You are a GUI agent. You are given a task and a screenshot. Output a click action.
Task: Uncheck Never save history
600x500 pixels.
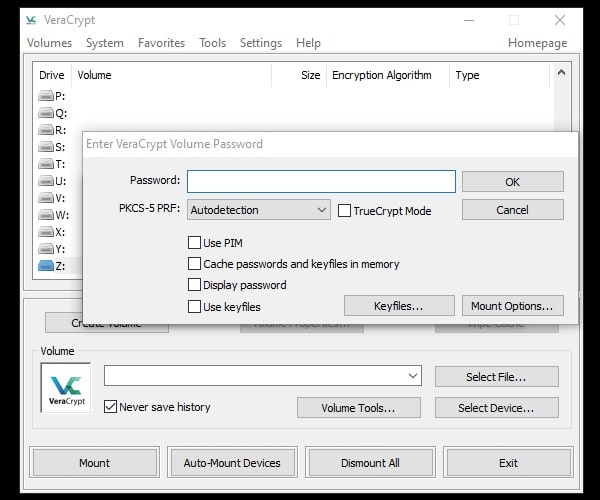point(110,407)
